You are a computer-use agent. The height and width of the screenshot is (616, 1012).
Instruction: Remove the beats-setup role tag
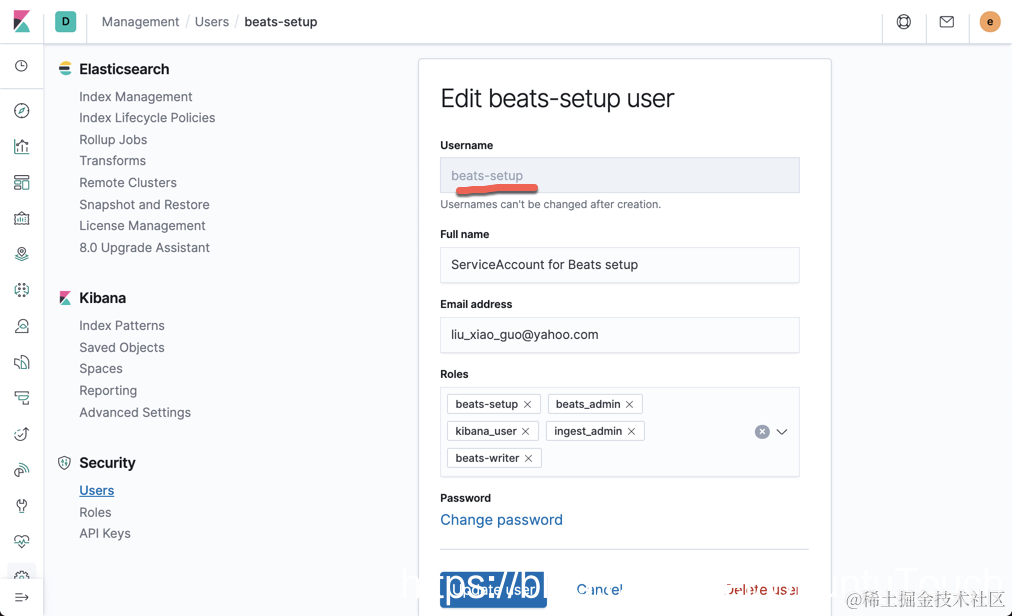click(x=527, y=404)
